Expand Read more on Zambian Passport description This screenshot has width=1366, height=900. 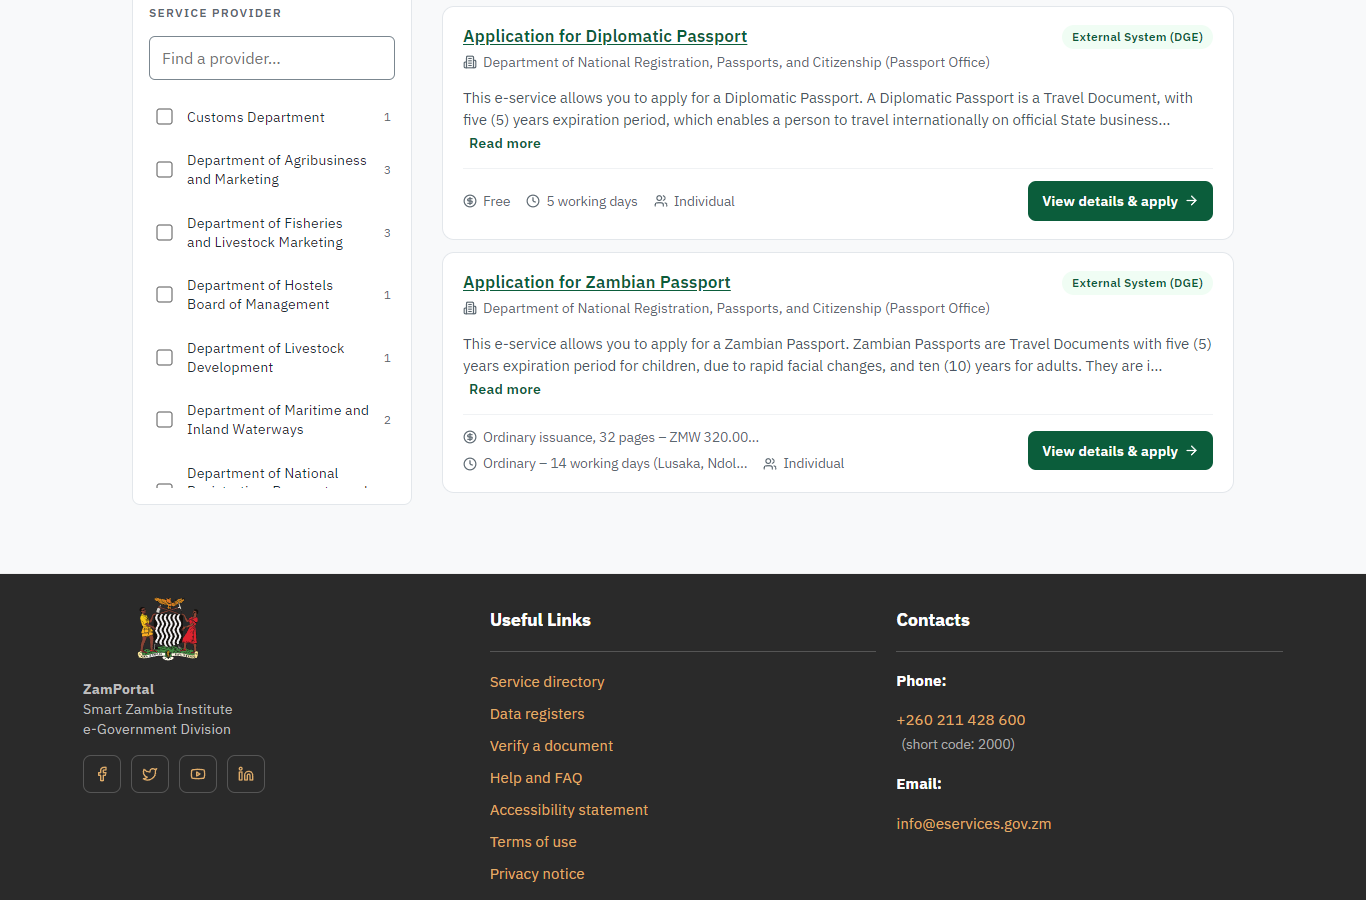point(505,389)
